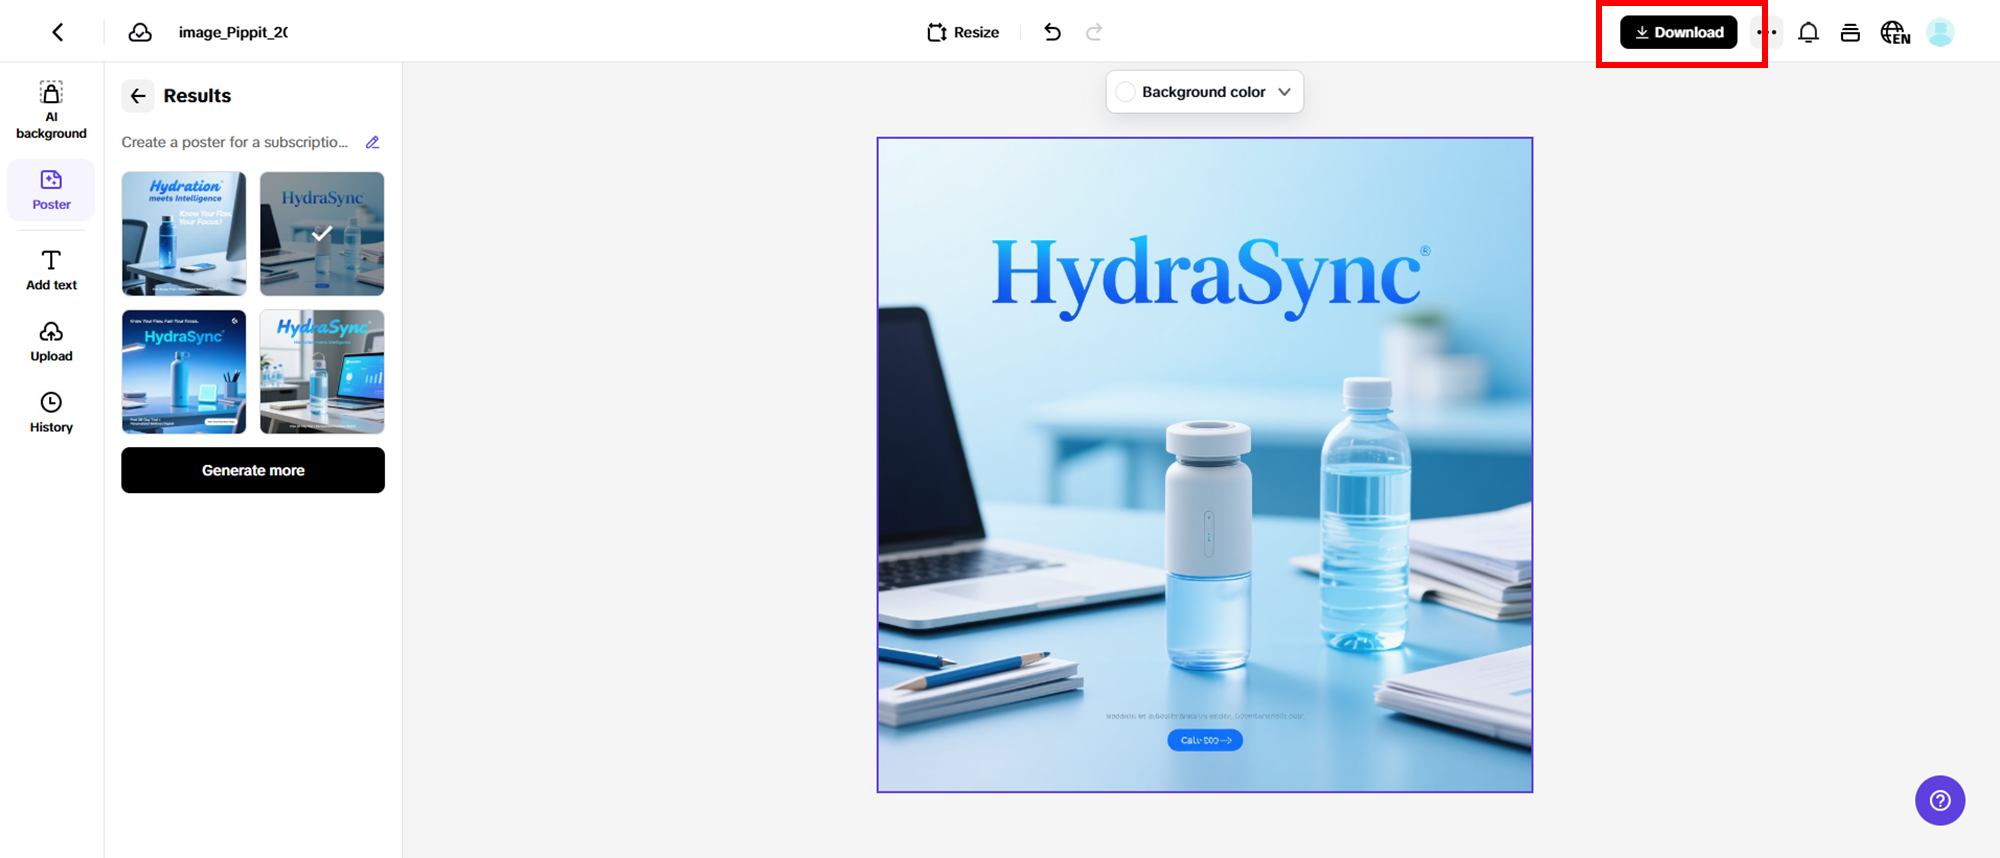Click the Background color circle swatch
The height and width of the screenshot is (858, 2000).
[x=1126, y=92]
